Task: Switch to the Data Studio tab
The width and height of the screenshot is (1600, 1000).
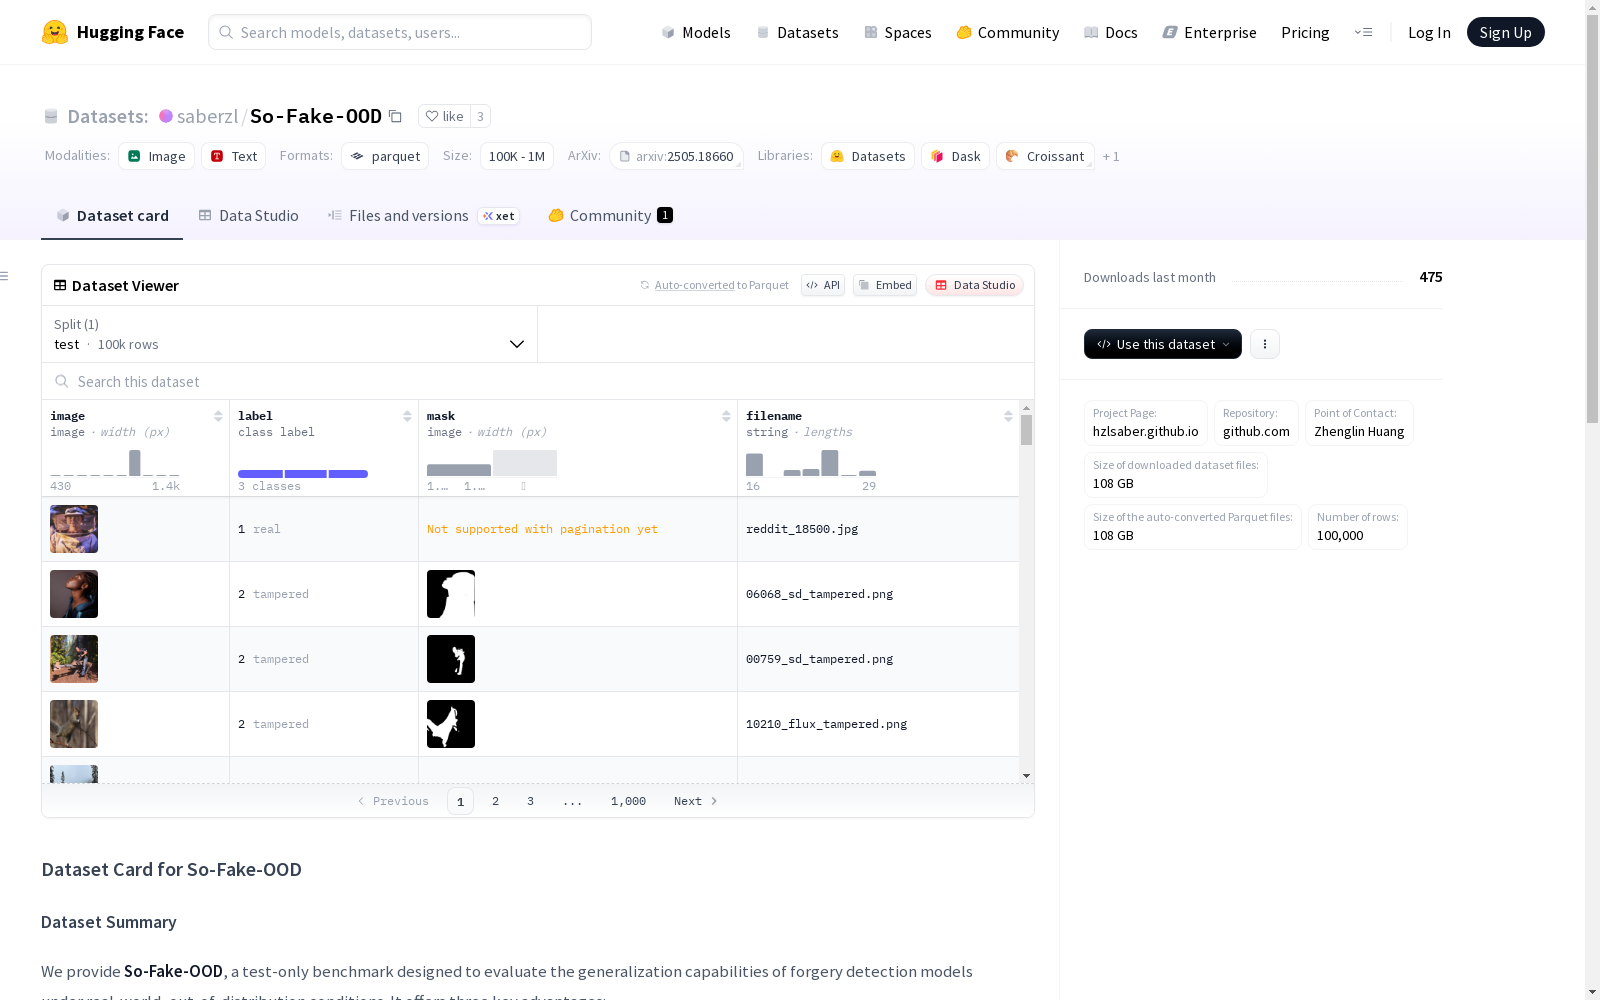Action: (249, 215)
